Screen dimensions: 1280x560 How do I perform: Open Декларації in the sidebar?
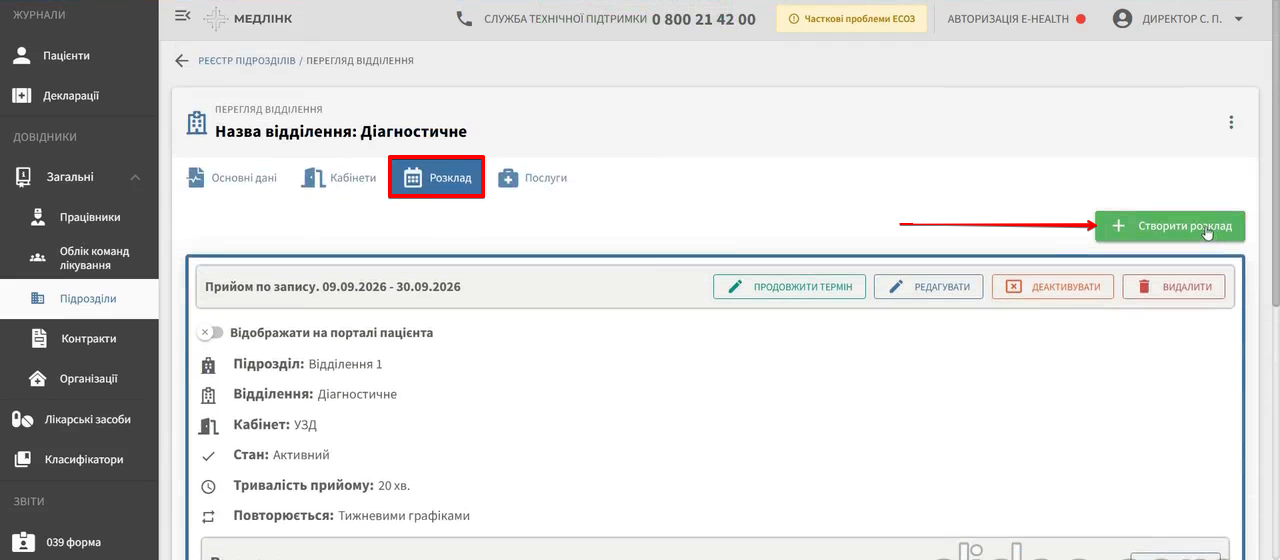79,96
